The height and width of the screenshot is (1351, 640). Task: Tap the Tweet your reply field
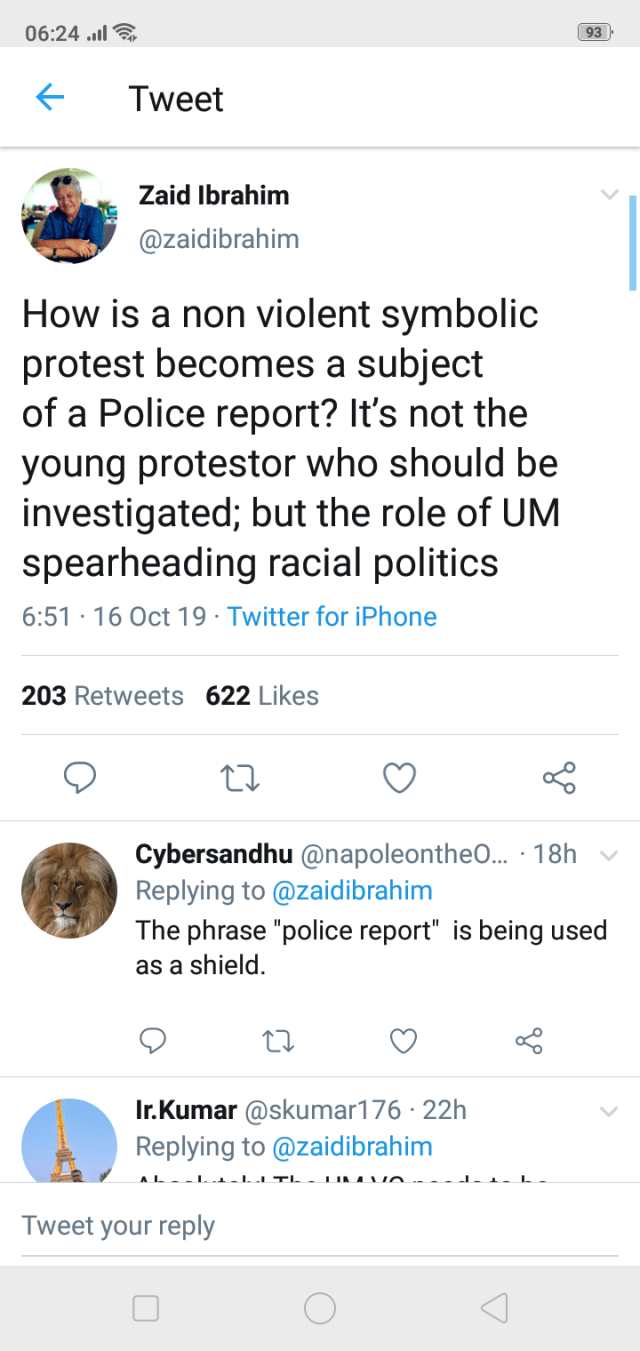point(320,1226)
